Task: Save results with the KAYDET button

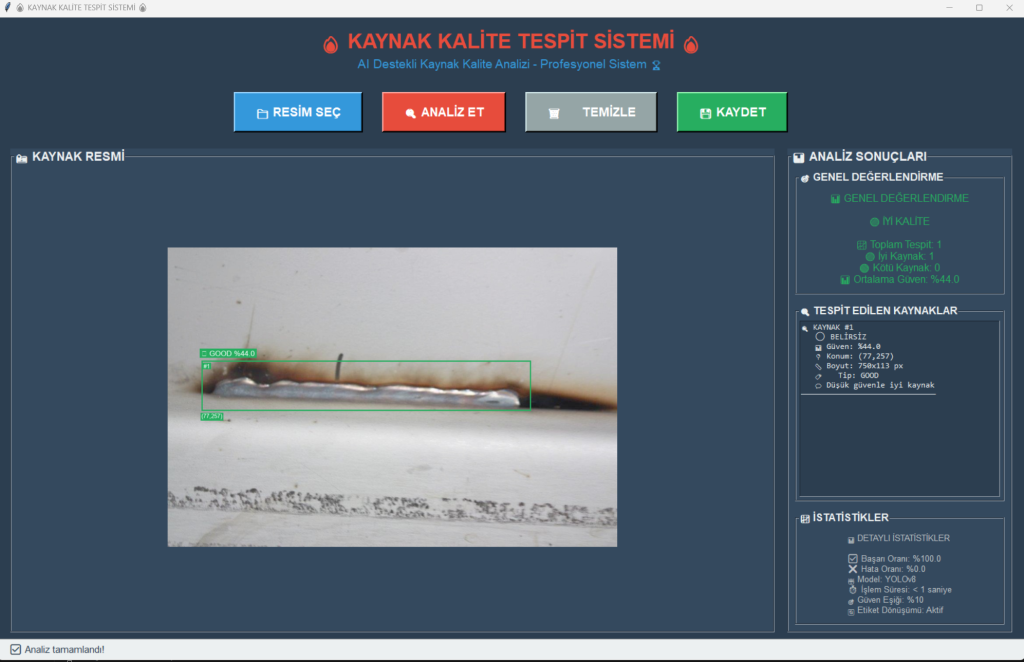Action: tap(732, 112)
